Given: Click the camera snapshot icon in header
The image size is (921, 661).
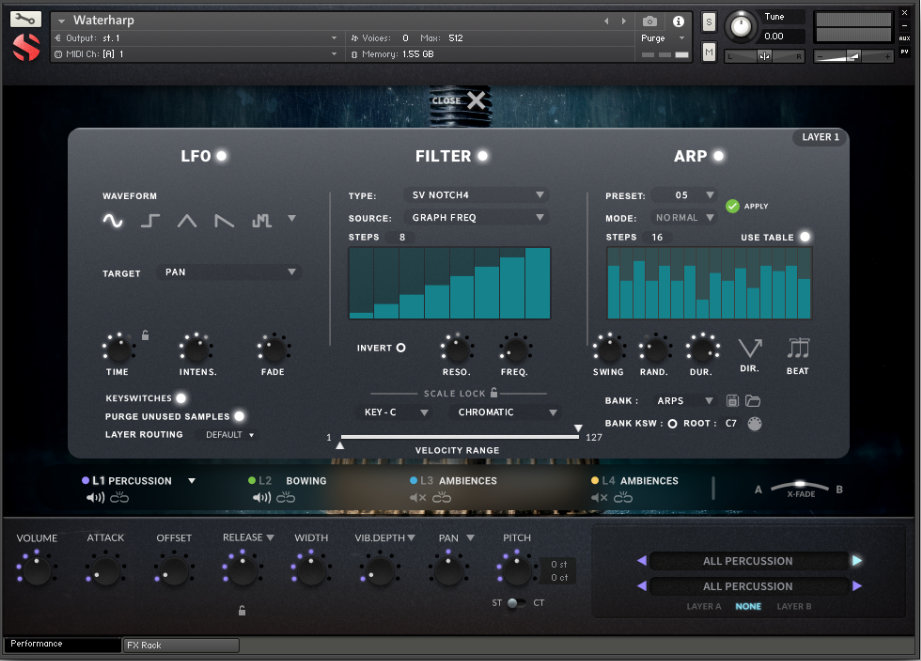Looking at the screenshot, I should pos(651,20).
